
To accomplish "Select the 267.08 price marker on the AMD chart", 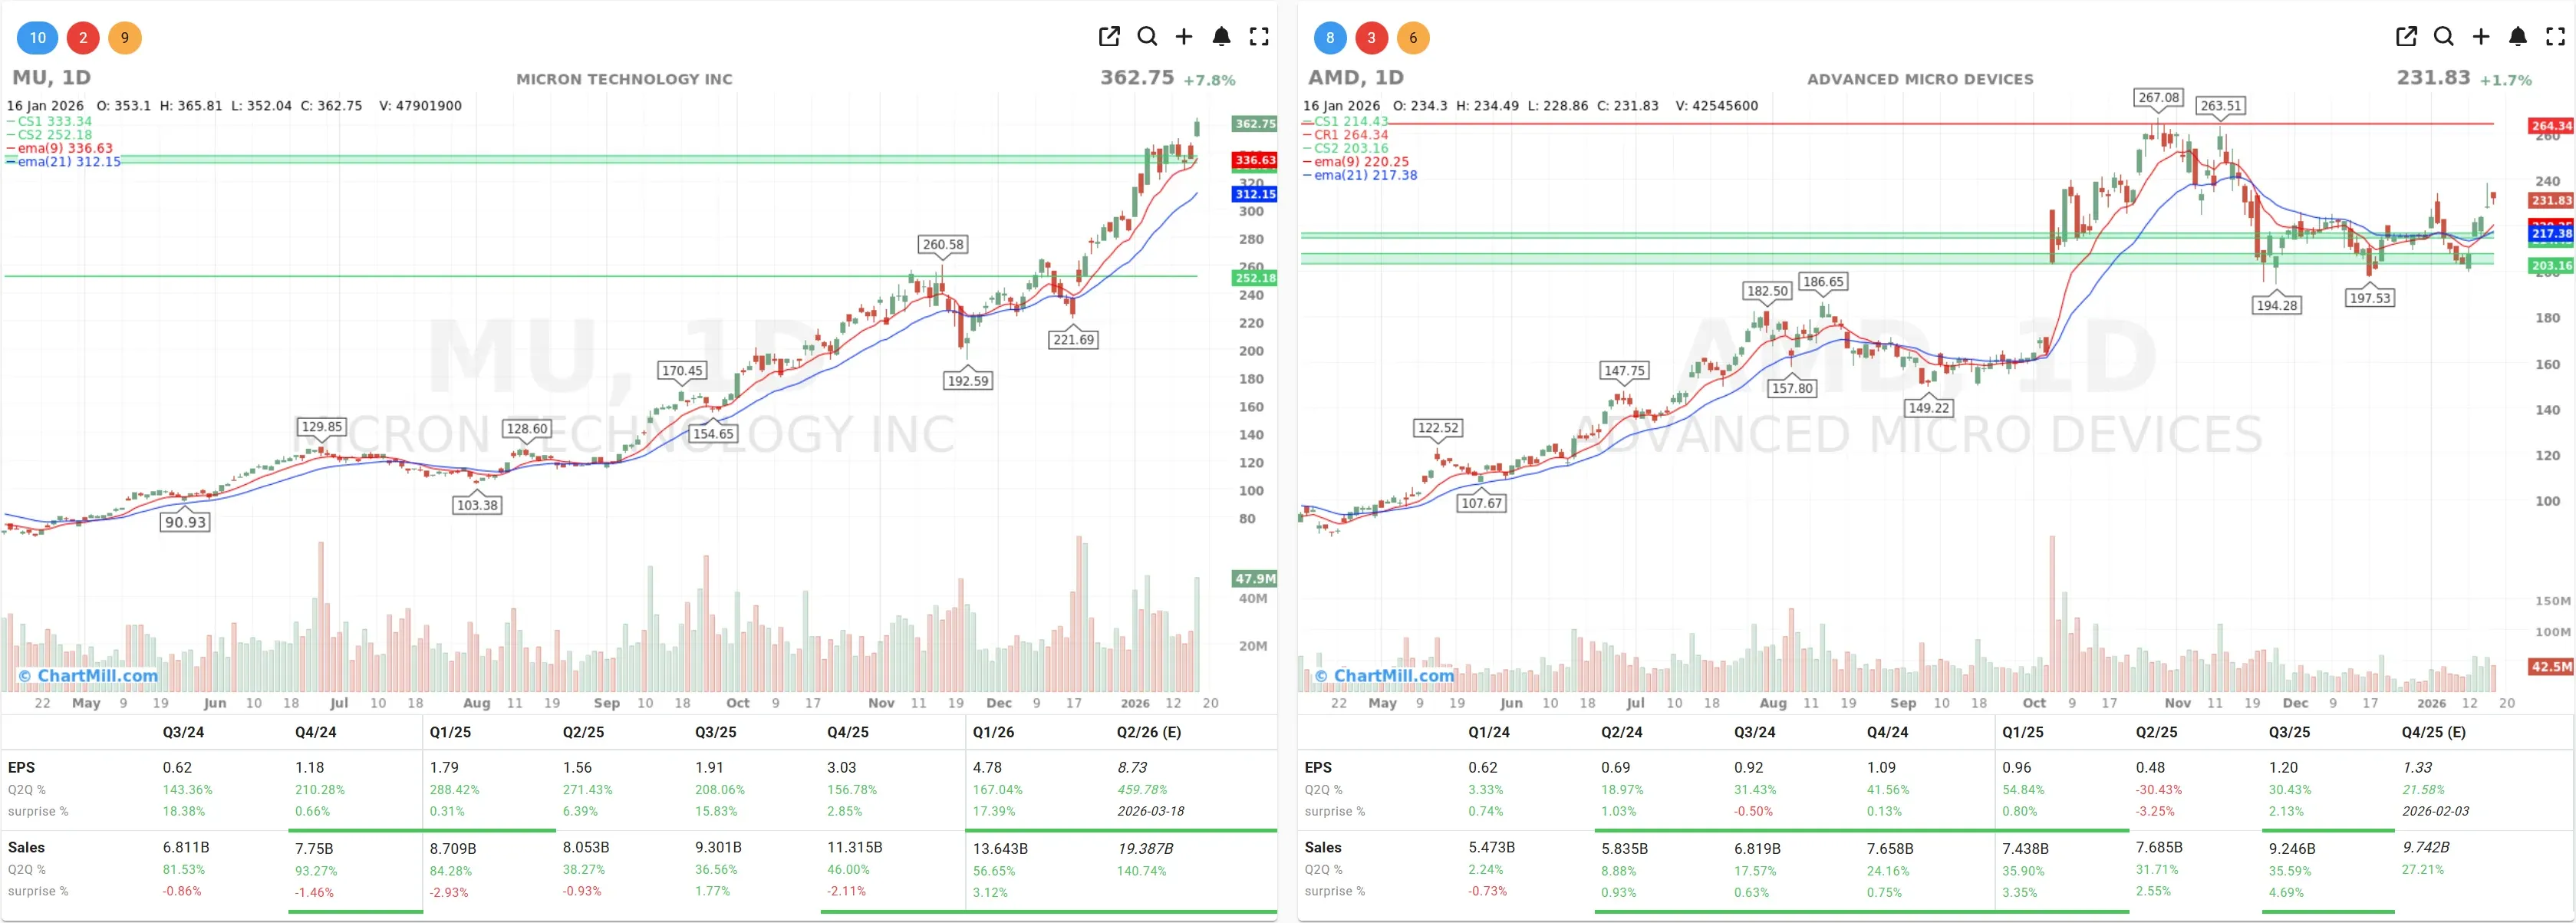I will (2160, 98).
